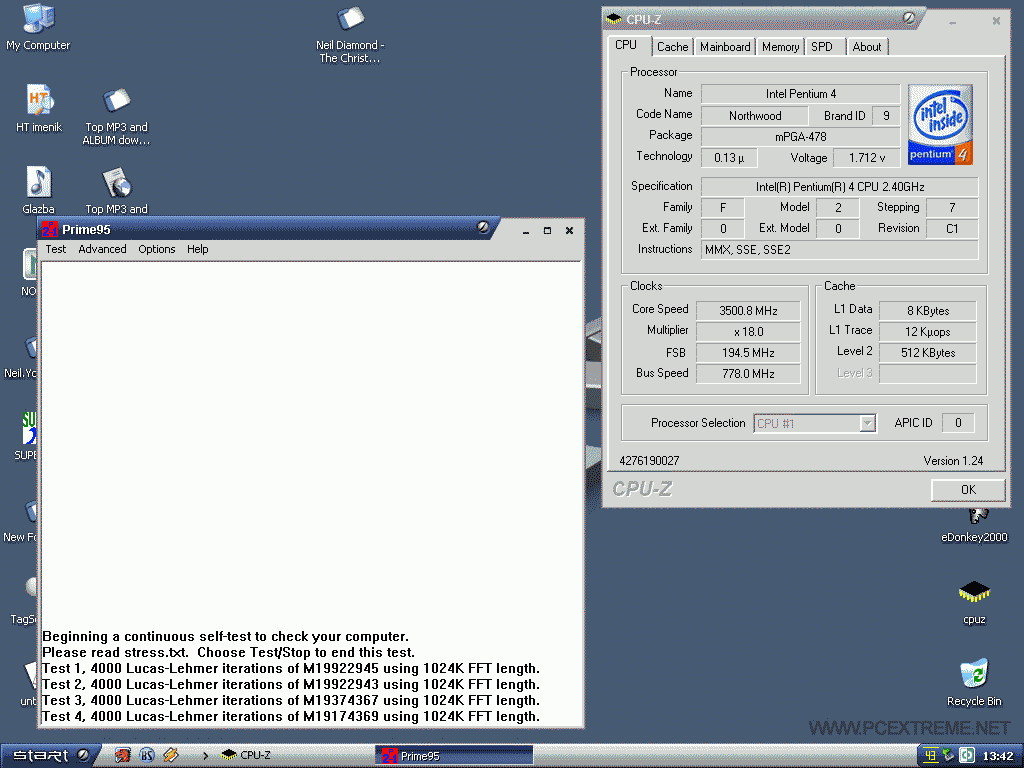Open the Glazba desktop music icon
Viewport: 1024px width, 768px height.
pyautogui.click(x=38, y=184)
